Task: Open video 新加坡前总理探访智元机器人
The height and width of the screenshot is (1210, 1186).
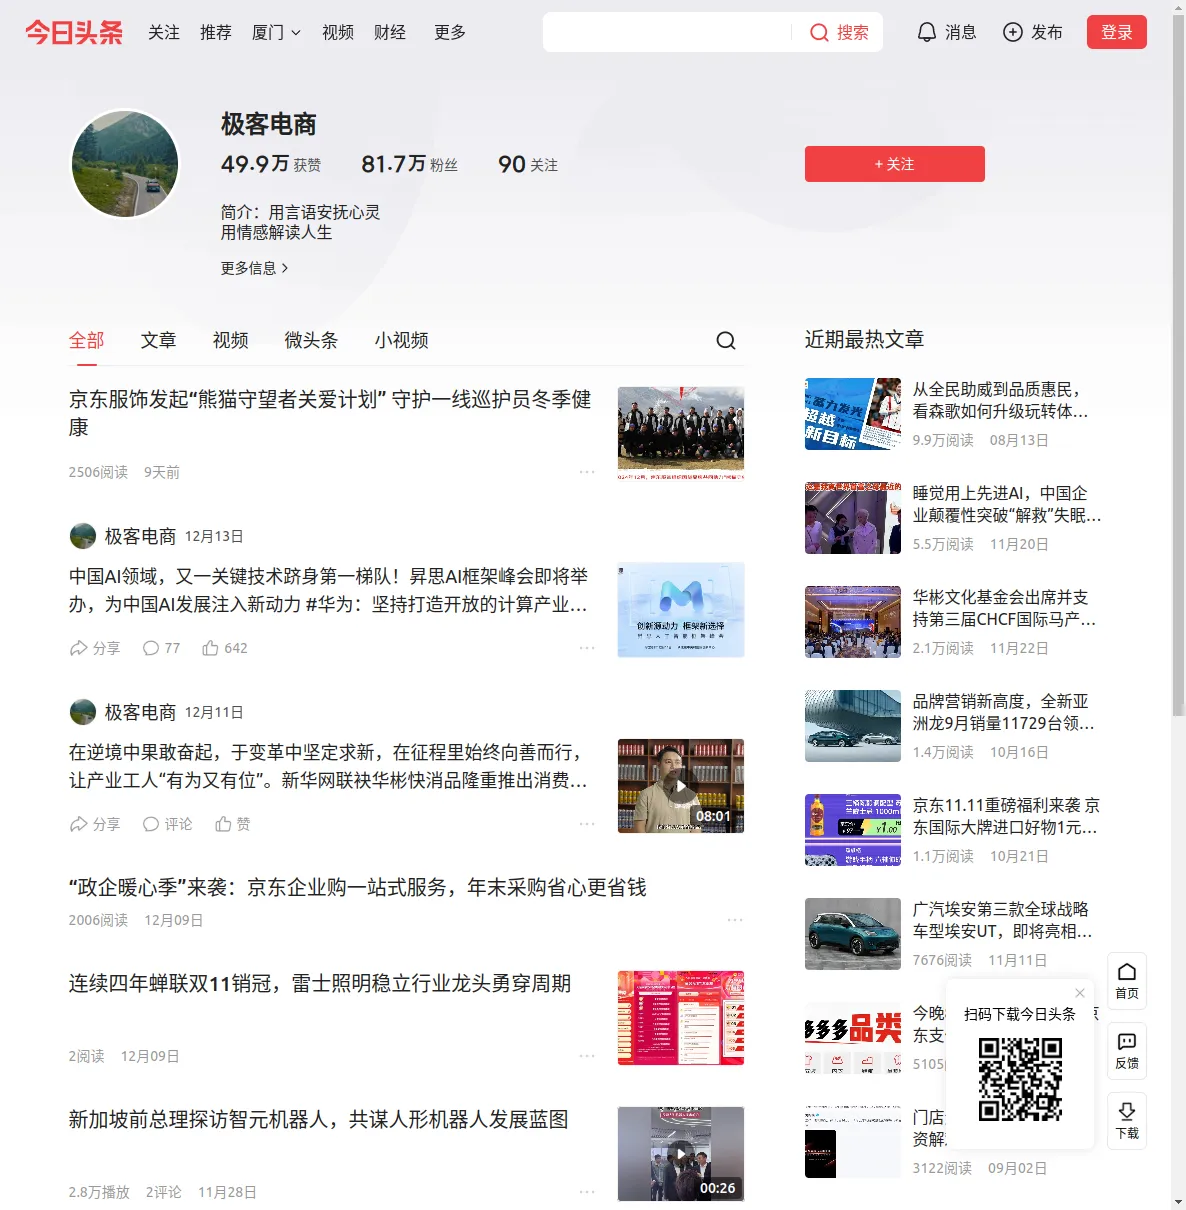Action: [x=318, y=1119]
